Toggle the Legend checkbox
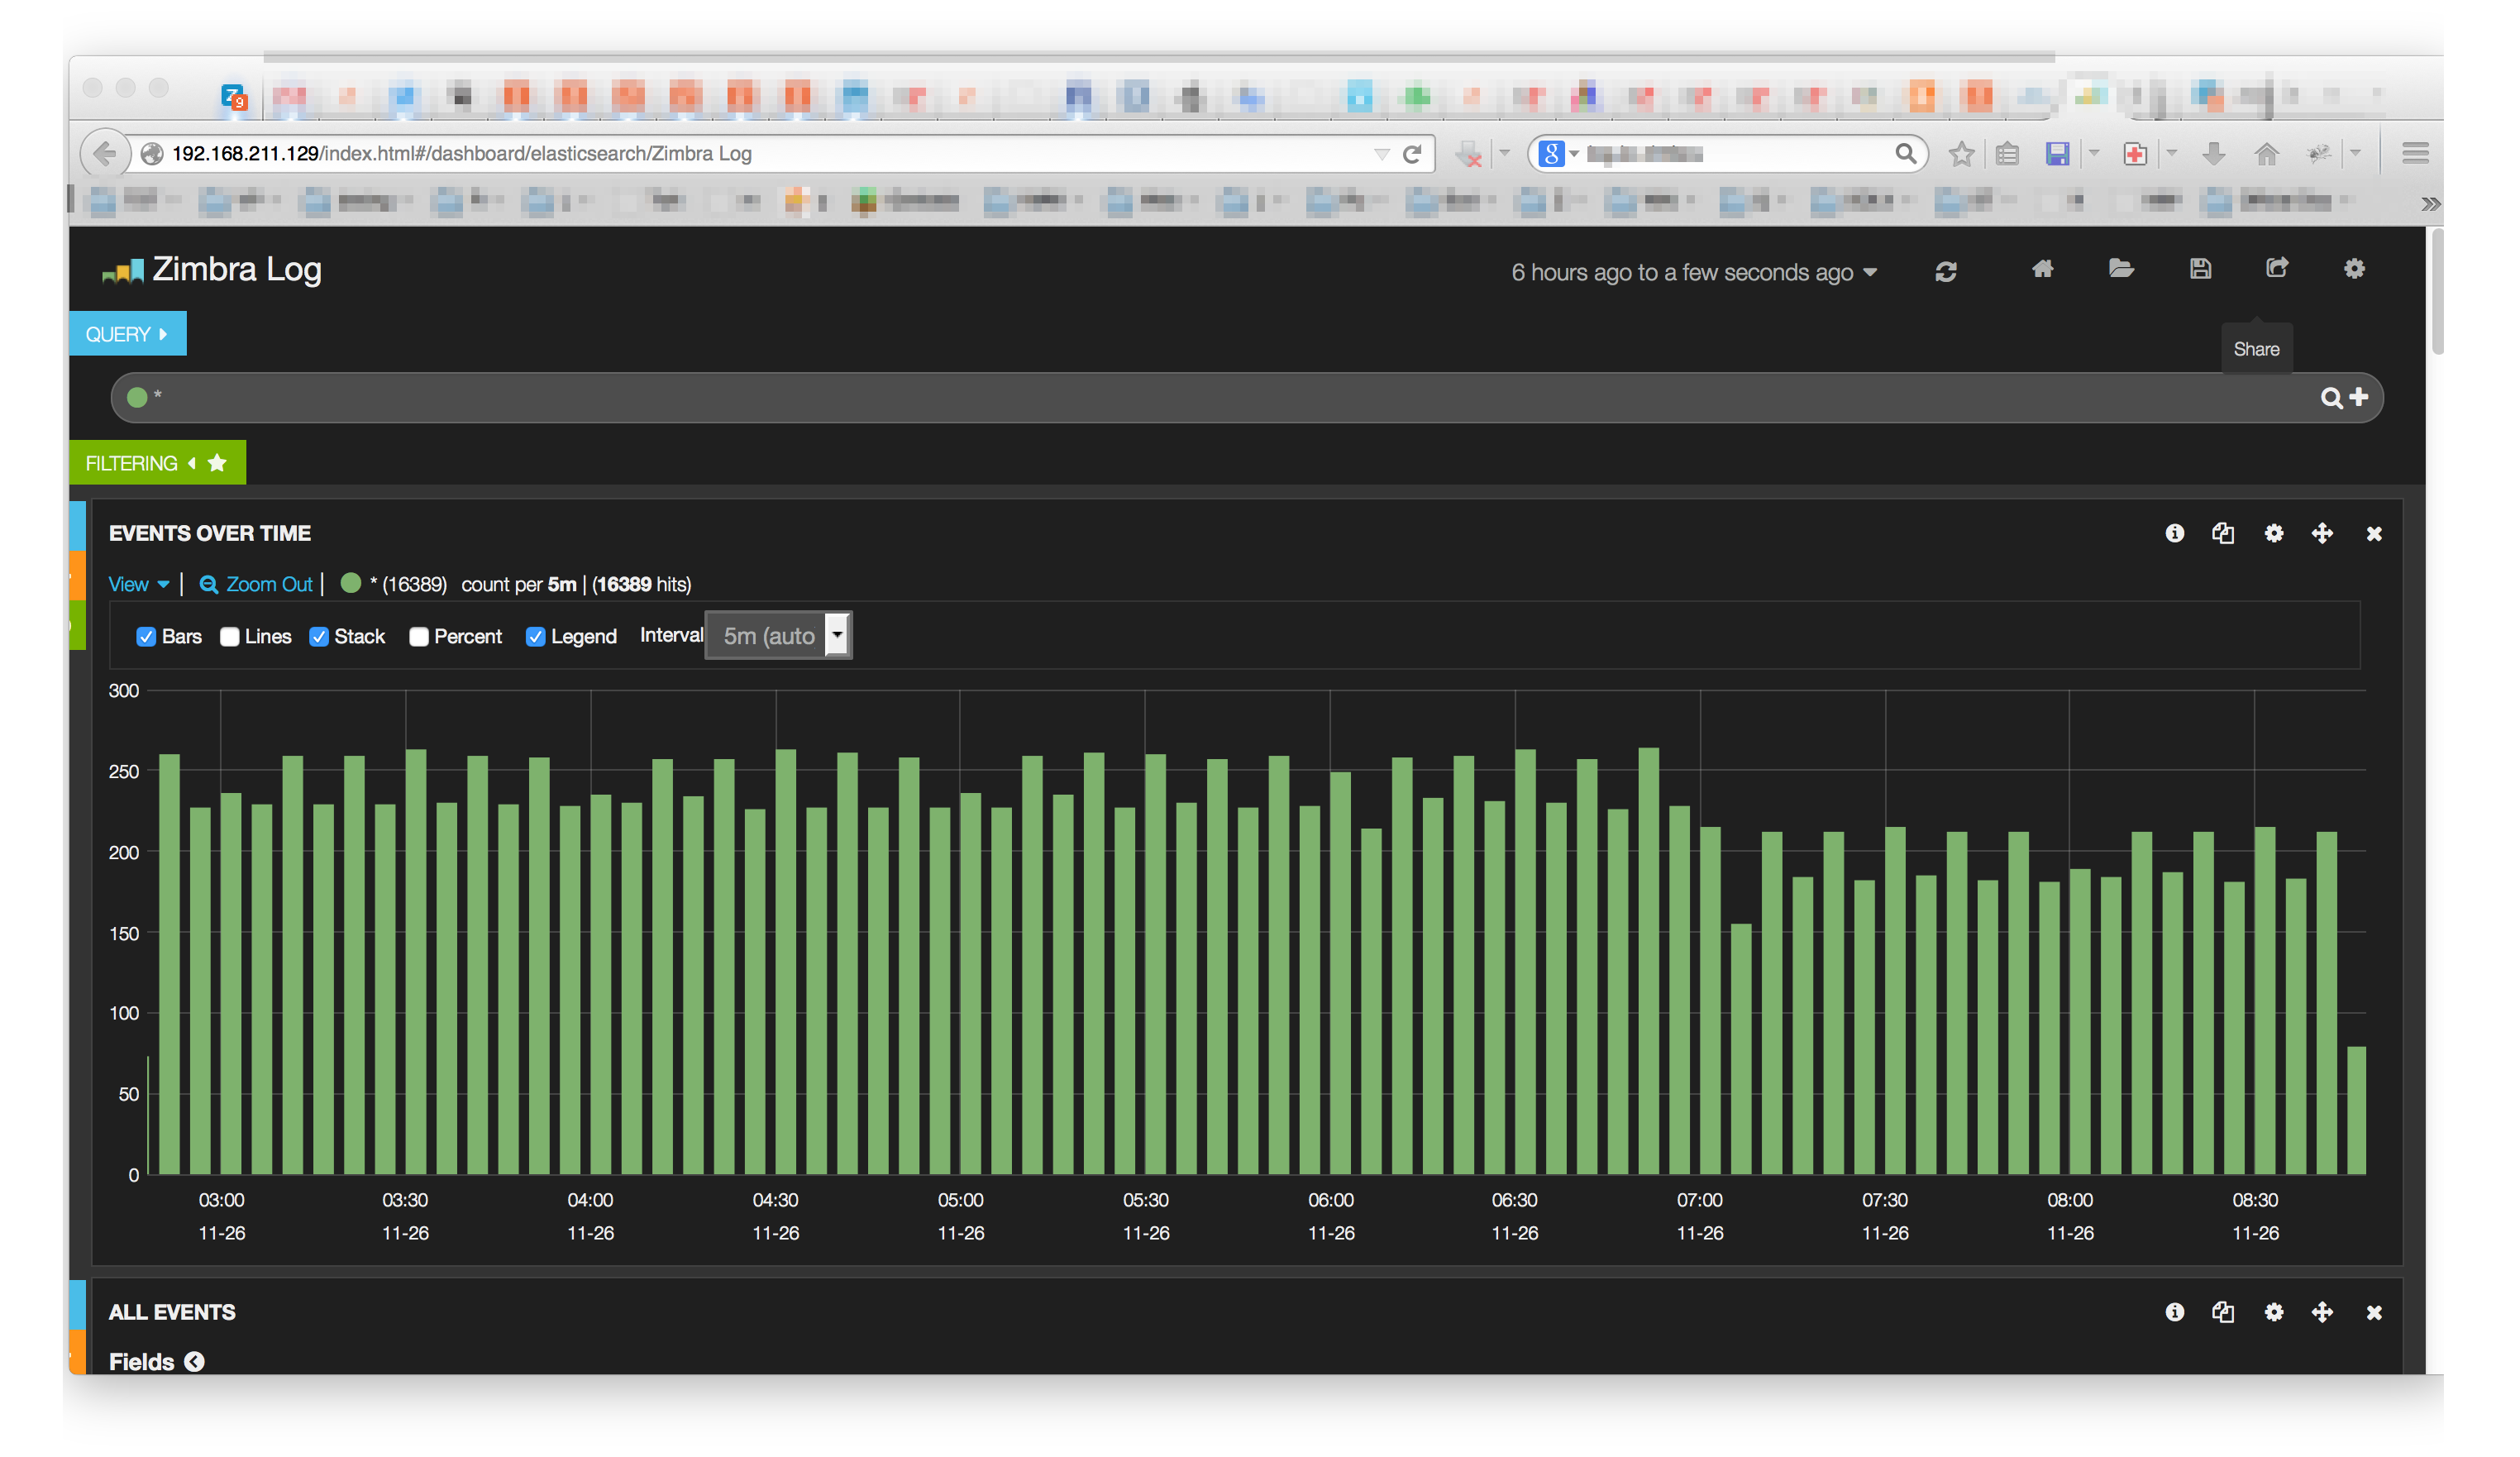Viewport: 2520px width, 1457px height. click(x=535, y=637)
